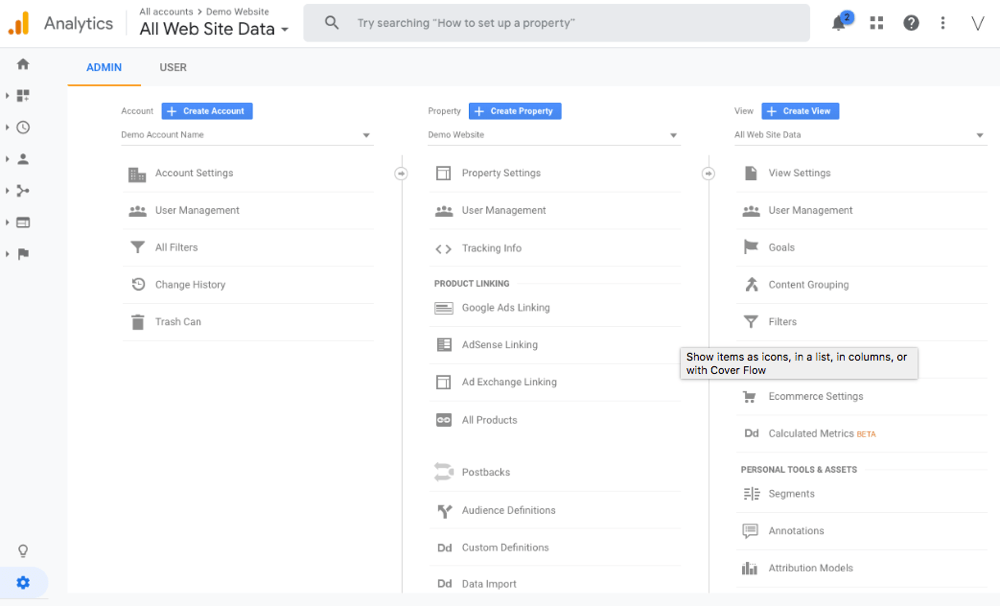The width and height of the screenshot is (1000, 606).
Task: Click the Ecommerce Settings cart icon
Action: (x=750, y=397)
